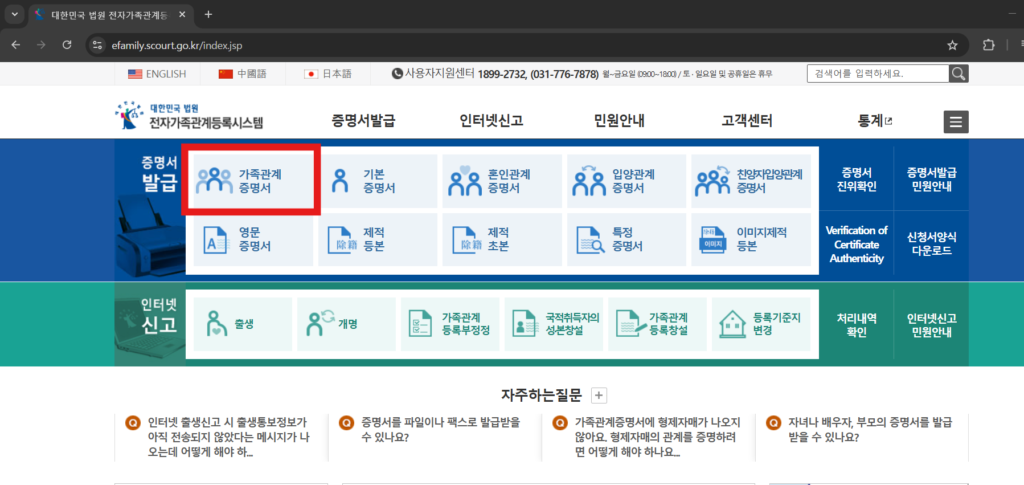Image resolution: width=1024 pixels, height=485 pixels.
Task: Click the search keyword input field
Action: click(x=877, y=73)
